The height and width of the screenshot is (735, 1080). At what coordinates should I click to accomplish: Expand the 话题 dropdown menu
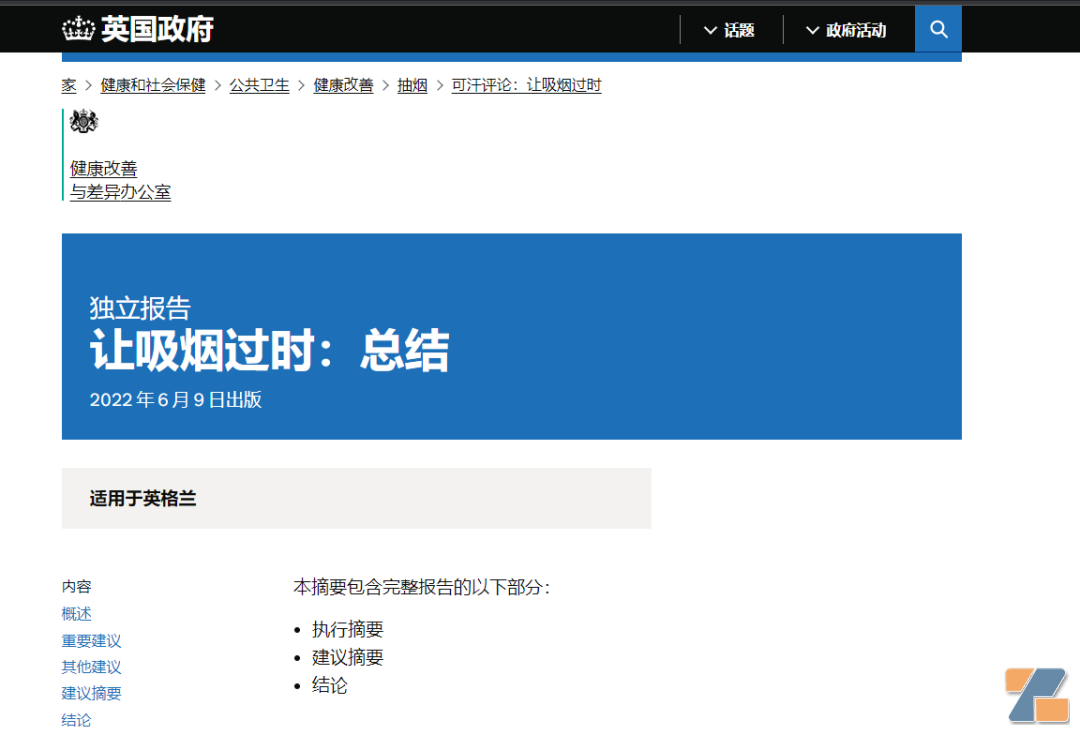729,30
